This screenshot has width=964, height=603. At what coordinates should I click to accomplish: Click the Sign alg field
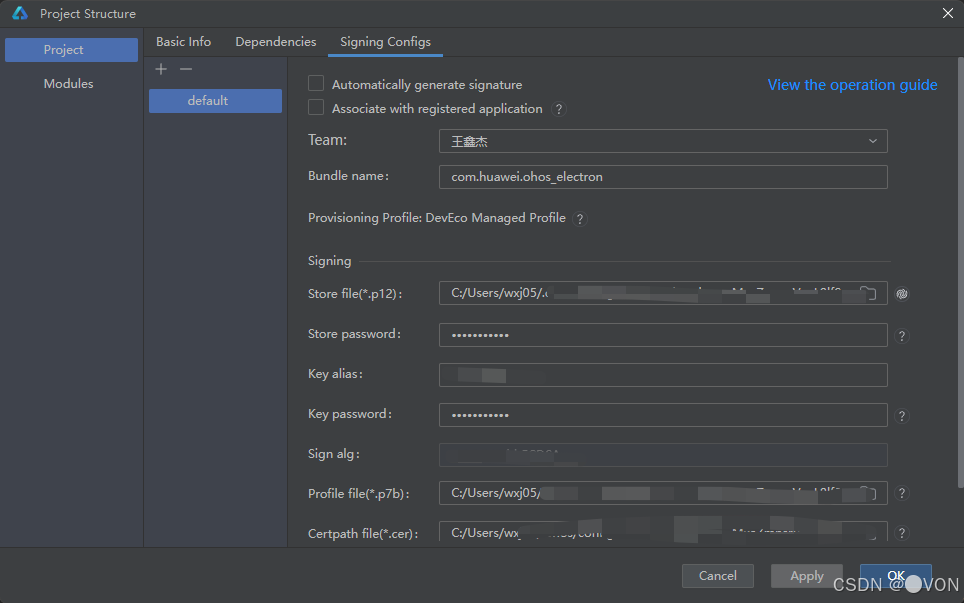(x=663, y=455)
